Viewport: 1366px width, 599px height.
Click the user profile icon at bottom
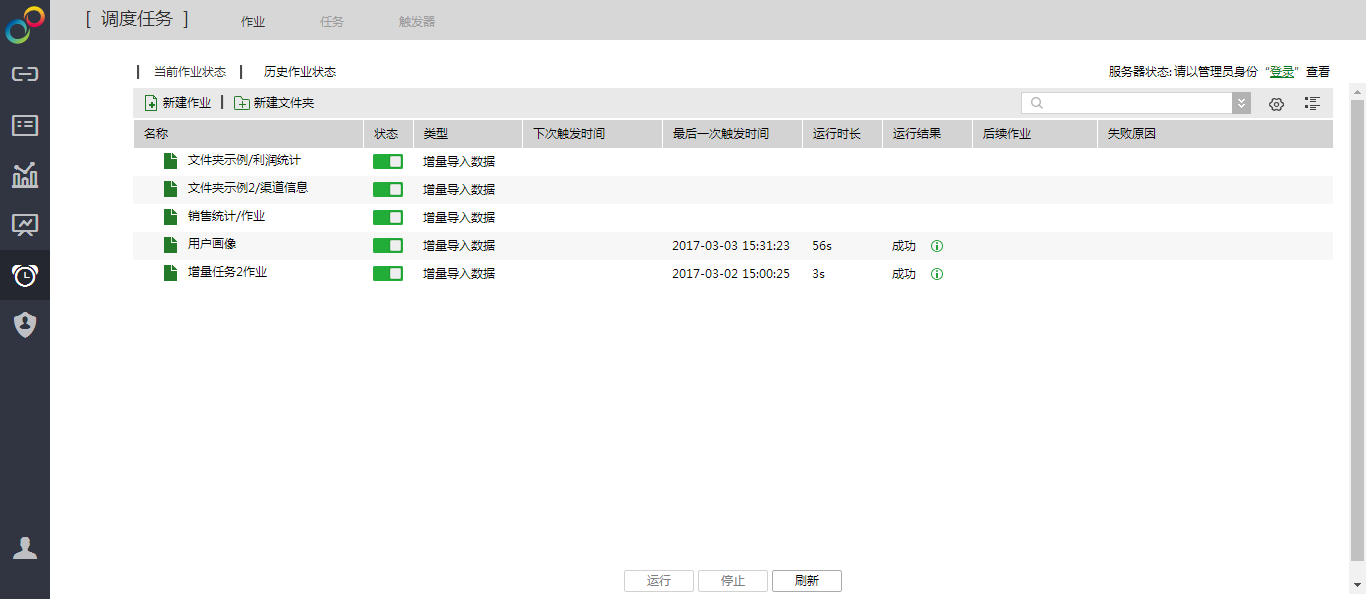tap(25, 548)
